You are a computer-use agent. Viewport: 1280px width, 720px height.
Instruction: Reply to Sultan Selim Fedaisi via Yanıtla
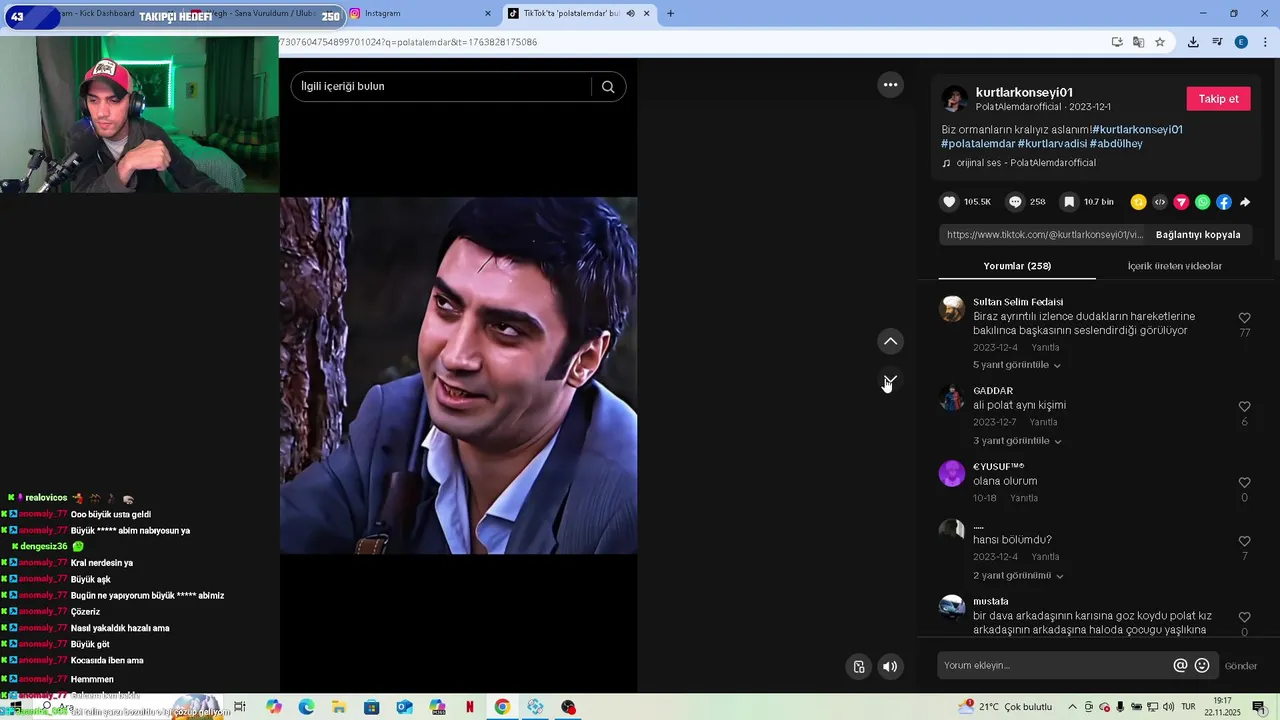click(1045, 348)
